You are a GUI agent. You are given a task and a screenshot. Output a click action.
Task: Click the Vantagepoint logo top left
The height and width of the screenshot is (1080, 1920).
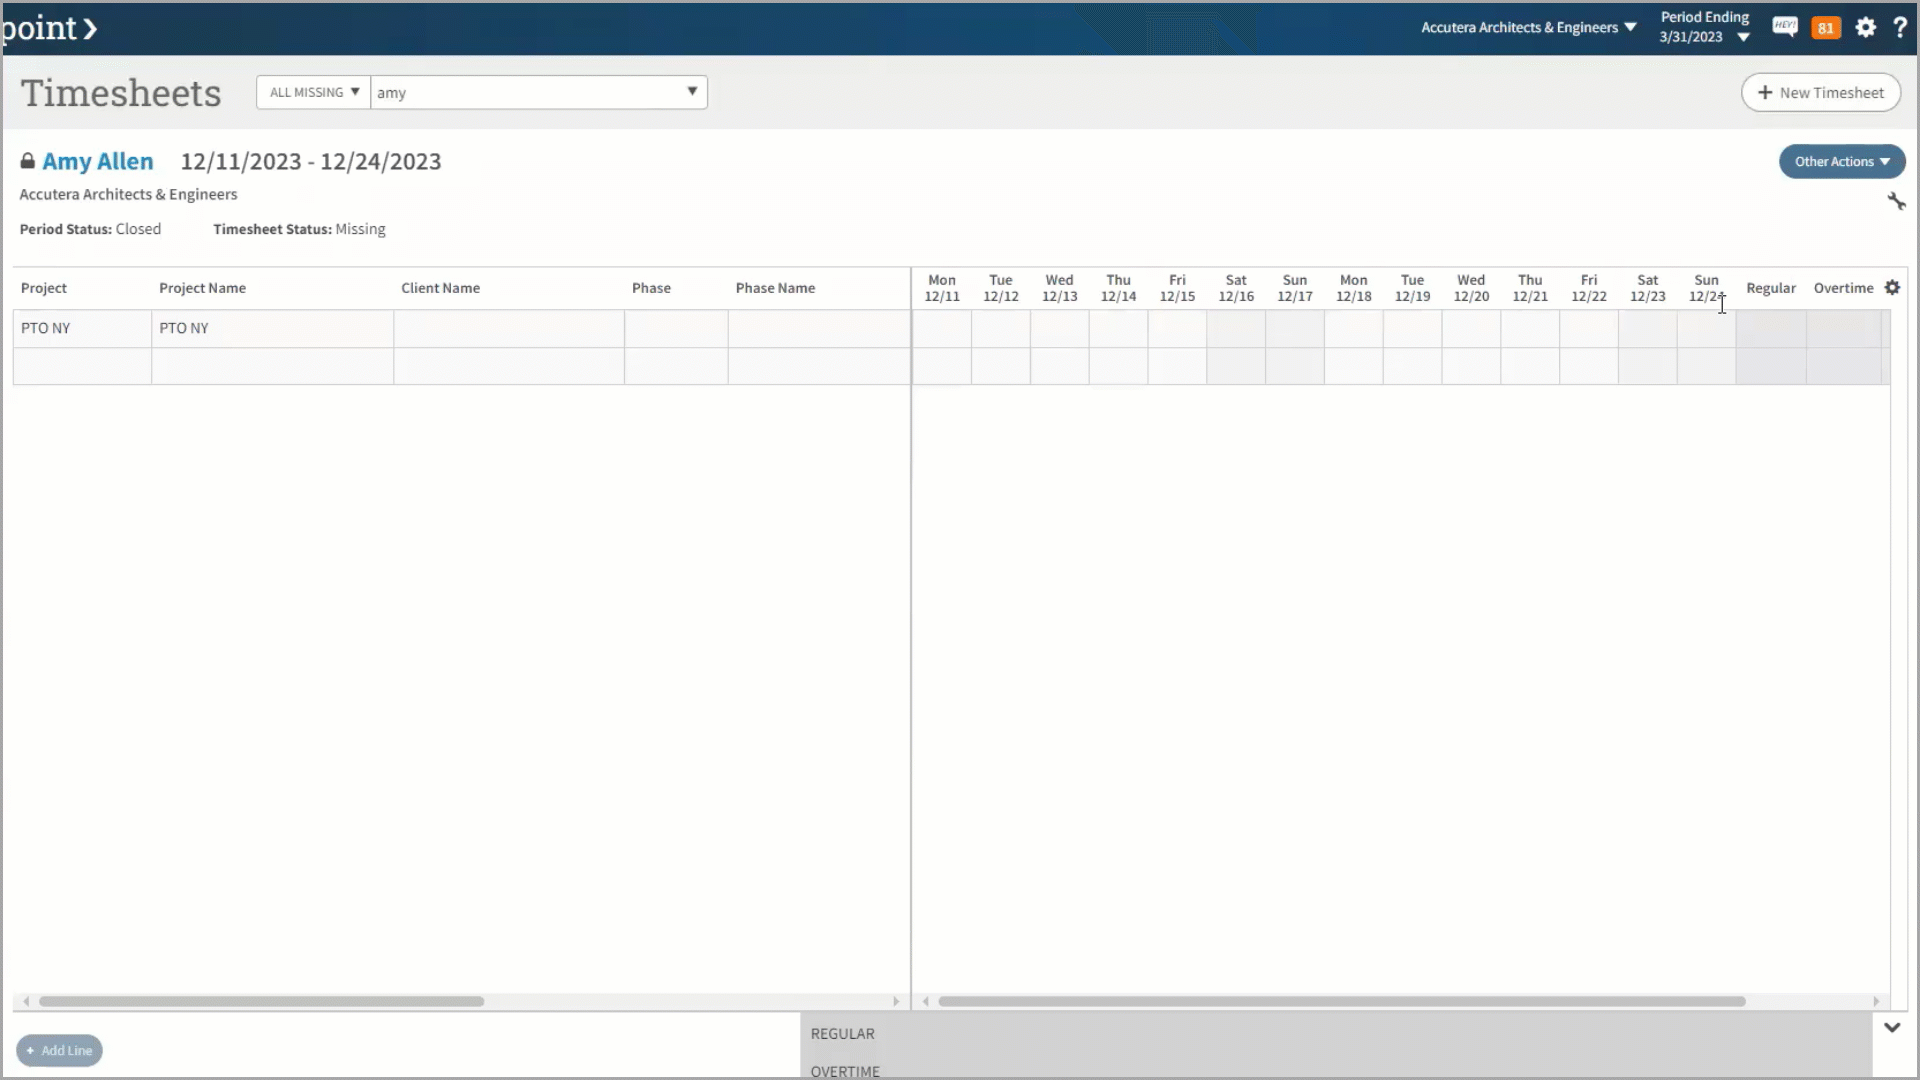click(45, 28)
